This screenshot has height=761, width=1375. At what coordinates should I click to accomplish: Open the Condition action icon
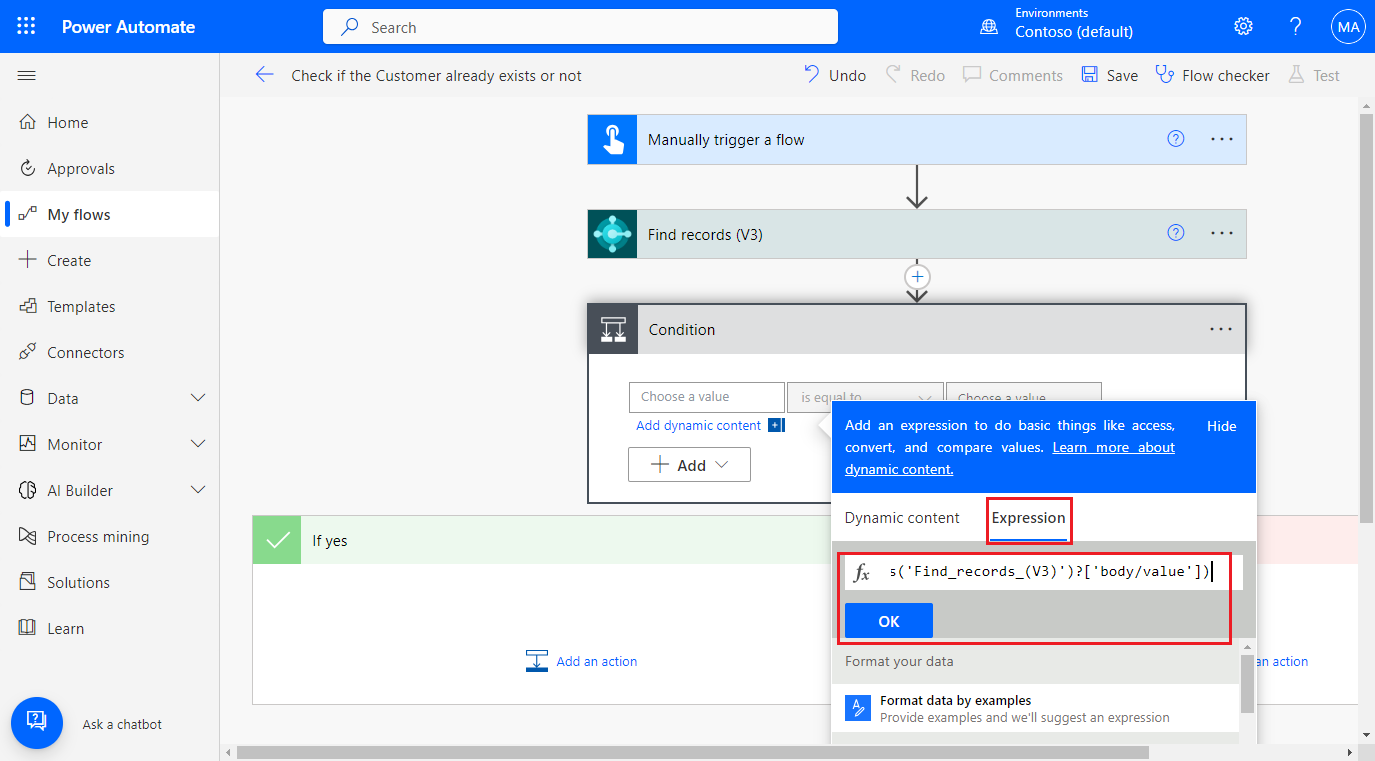point(611,329)
